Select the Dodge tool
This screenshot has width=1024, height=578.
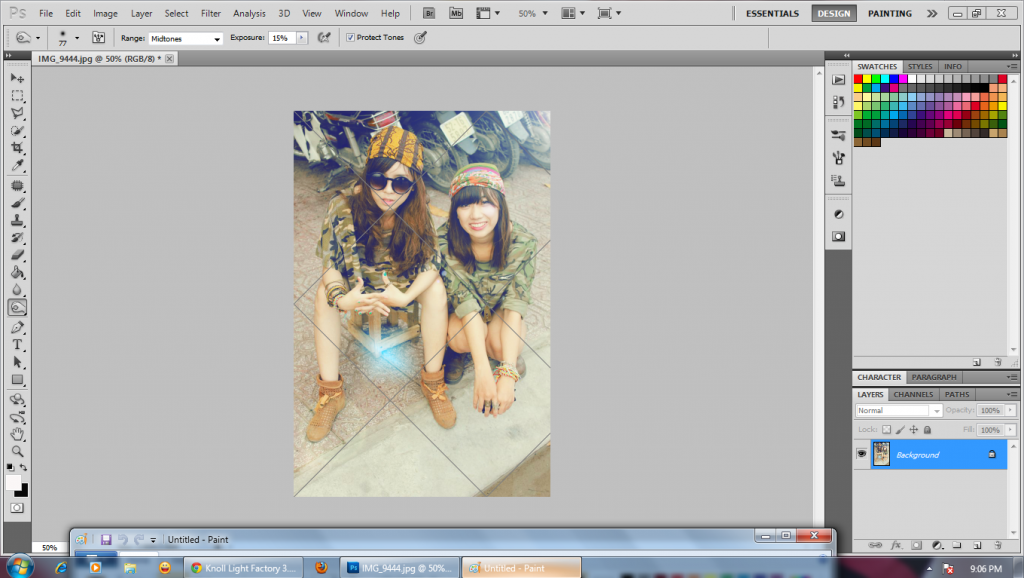tap(17, 308)
